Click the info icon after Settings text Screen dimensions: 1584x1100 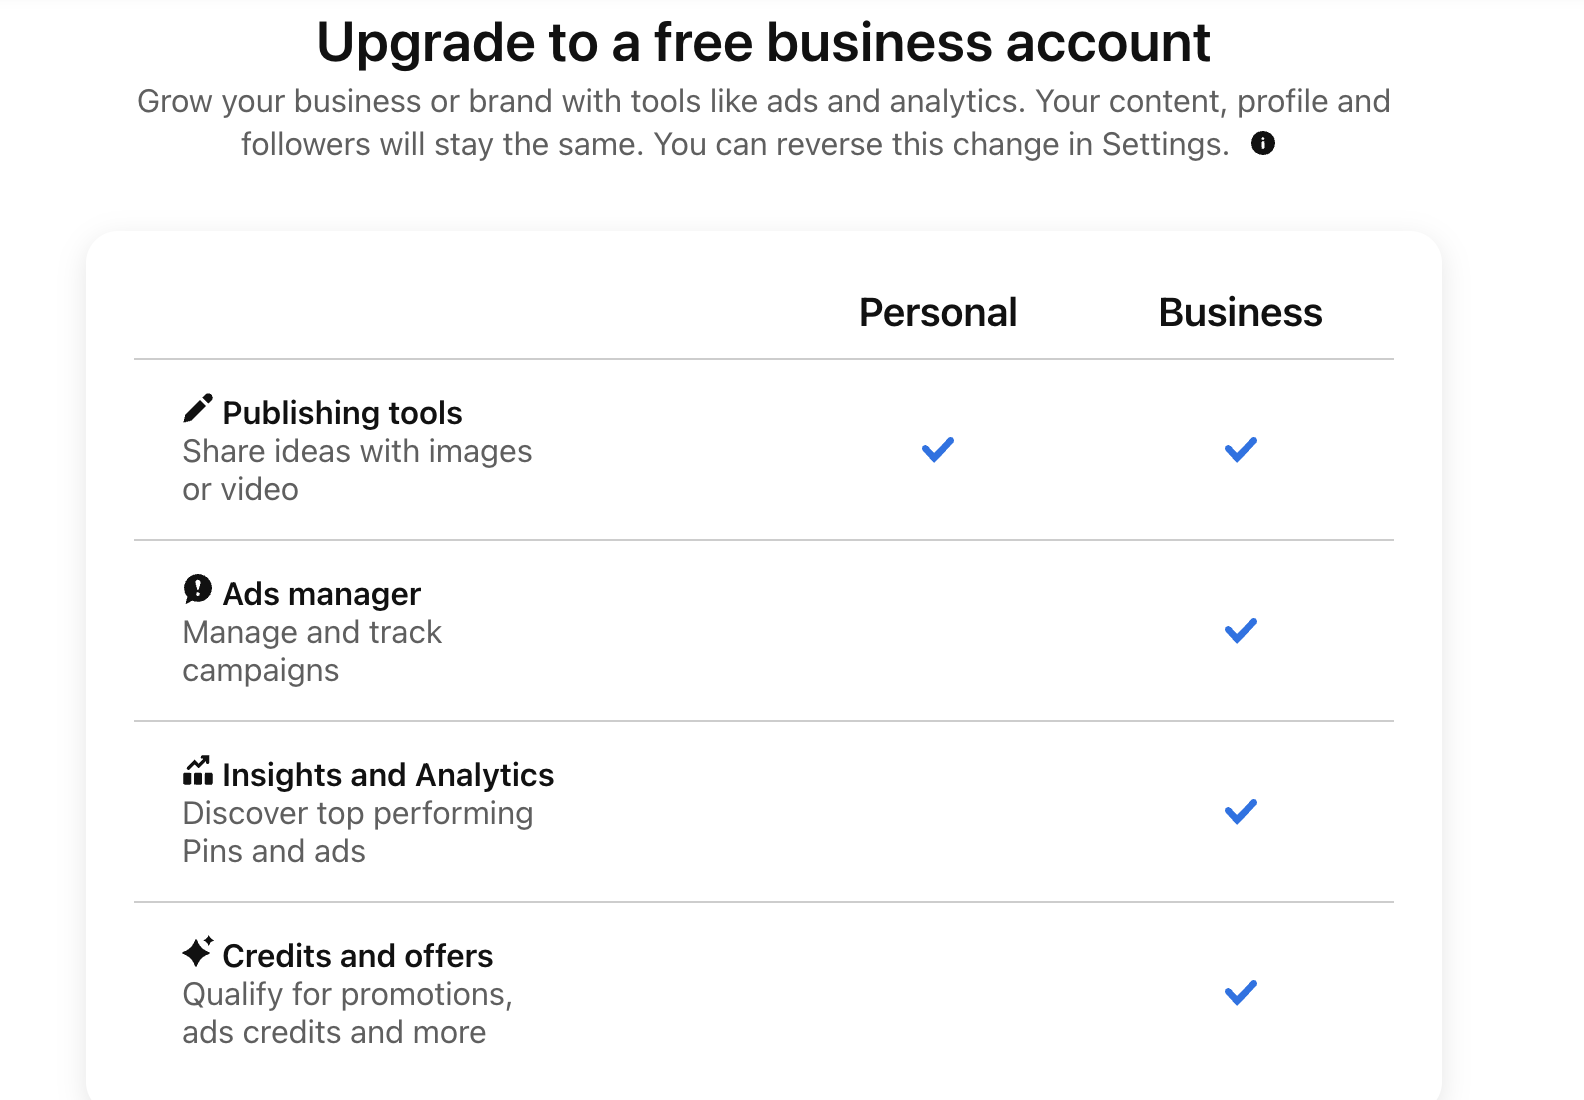click(1263, 144)
